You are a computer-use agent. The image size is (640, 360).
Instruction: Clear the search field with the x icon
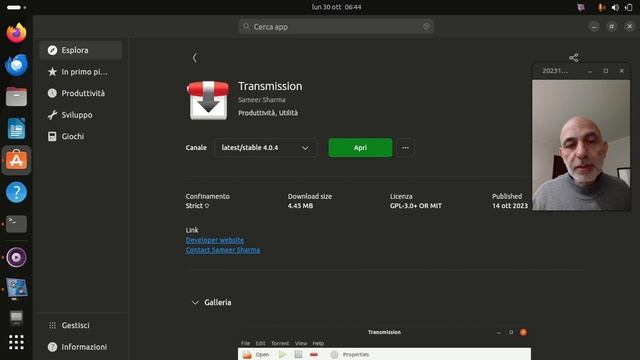coord(426,27)
